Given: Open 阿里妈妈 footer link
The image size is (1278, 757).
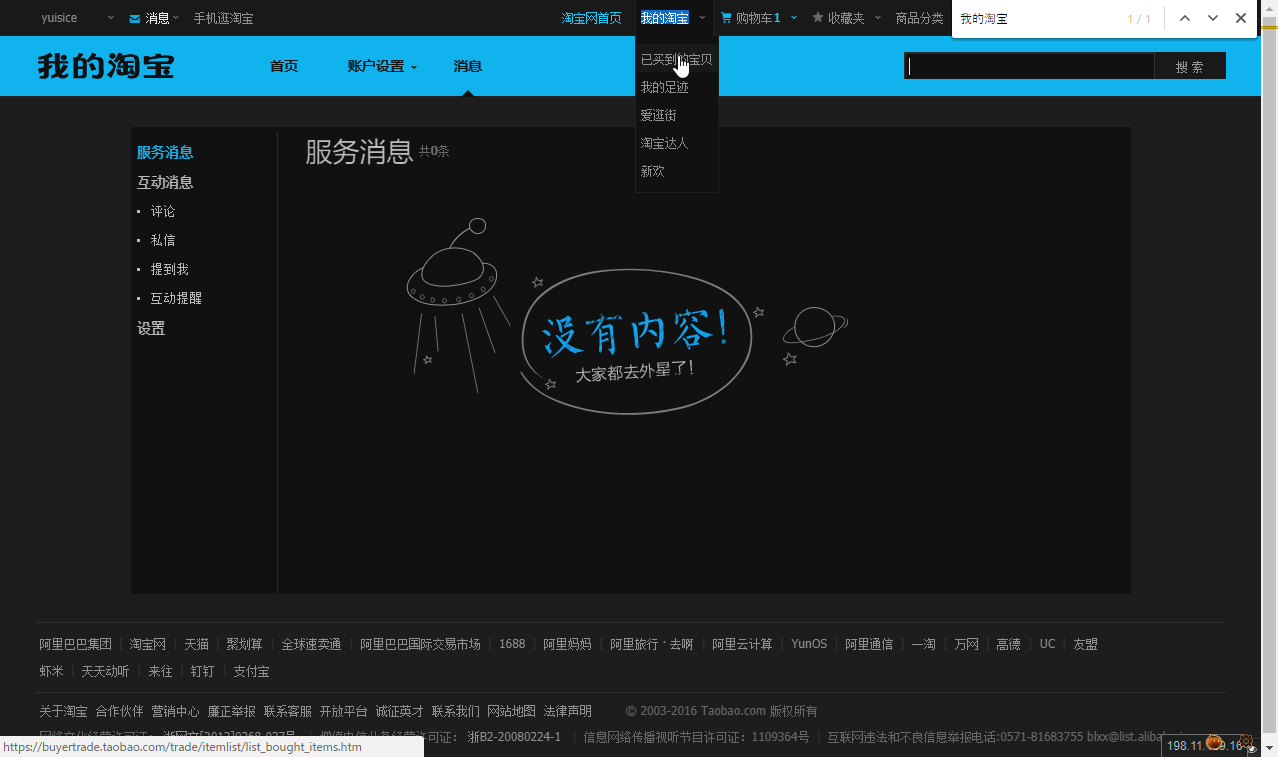Looking at the screenshot, I should click(567, 644).
